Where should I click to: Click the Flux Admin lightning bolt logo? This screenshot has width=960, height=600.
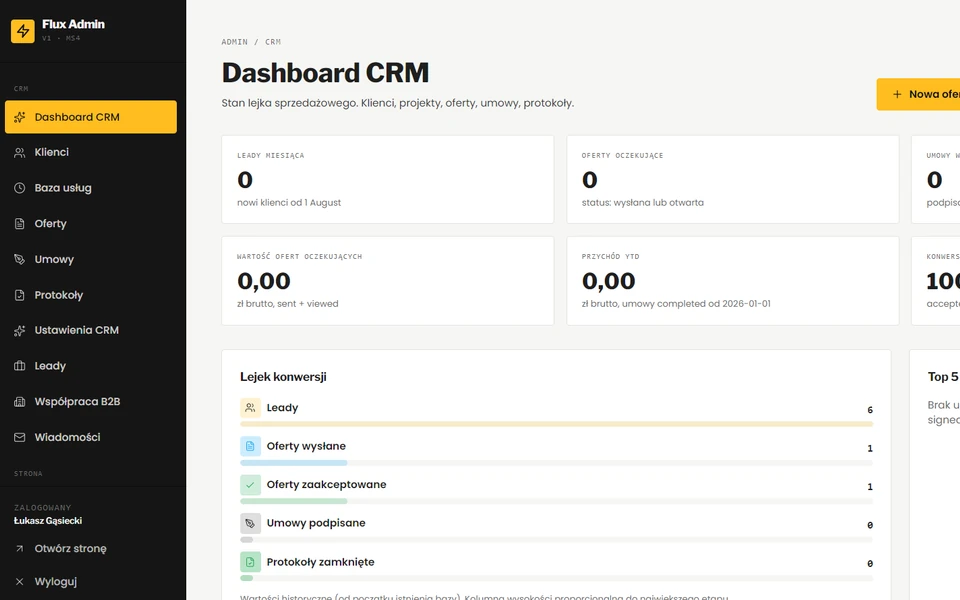click(23, 31)
